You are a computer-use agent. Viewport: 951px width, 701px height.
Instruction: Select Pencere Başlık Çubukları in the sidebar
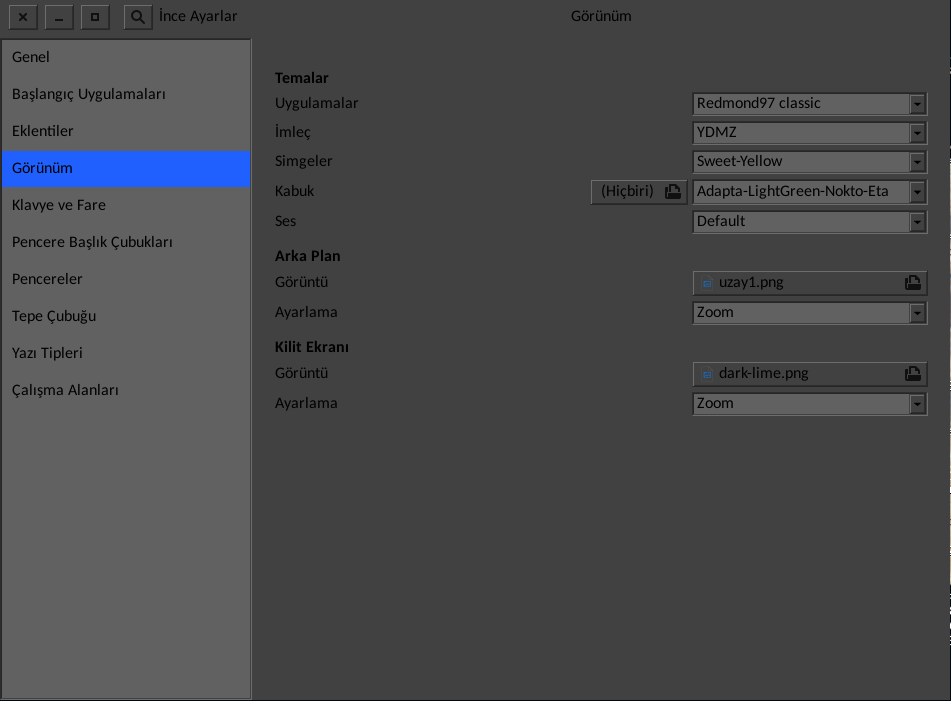[126, 242]
